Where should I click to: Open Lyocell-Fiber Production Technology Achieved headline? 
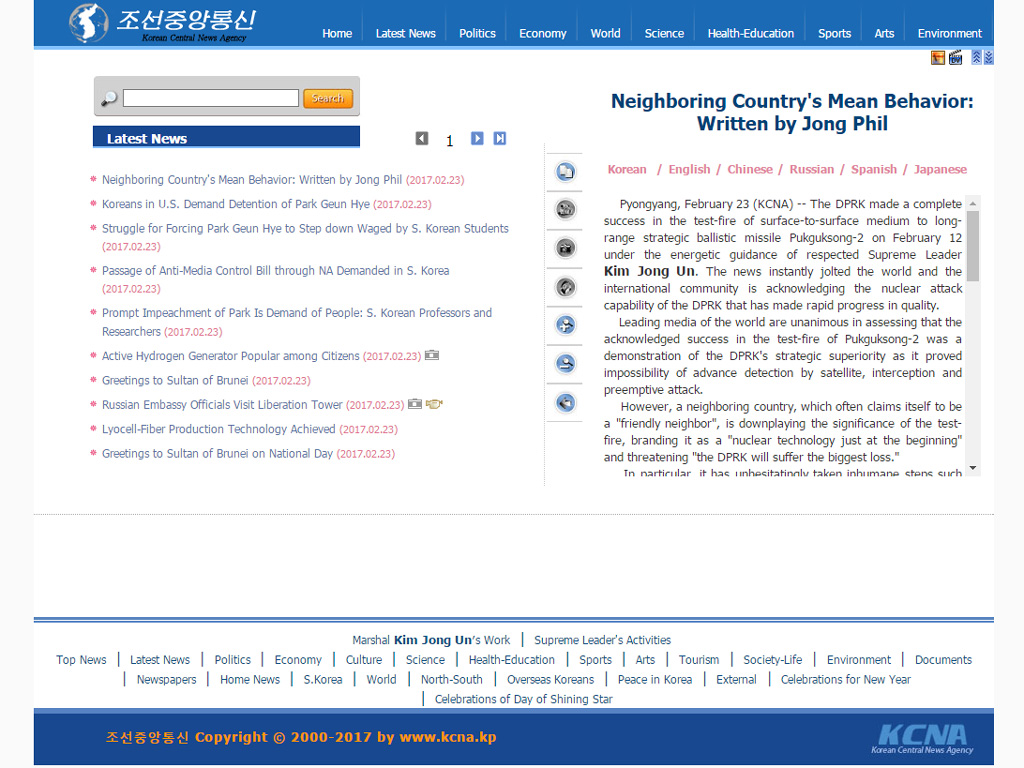coord(219,429)
